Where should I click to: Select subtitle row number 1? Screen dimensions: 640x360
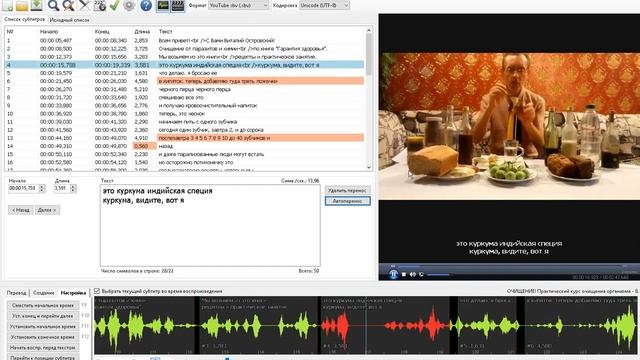coord(184,40)
